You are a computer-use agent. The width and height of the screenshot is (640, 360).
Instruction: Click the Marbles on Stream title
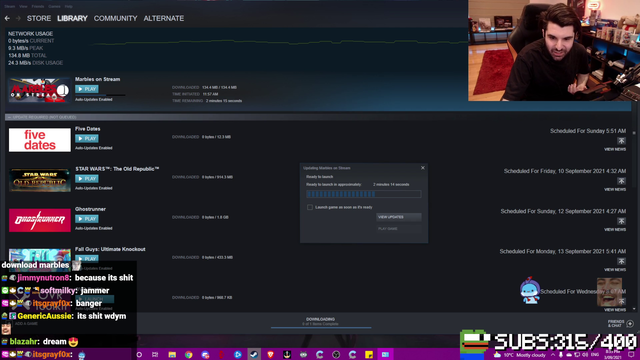pos(97,79)
